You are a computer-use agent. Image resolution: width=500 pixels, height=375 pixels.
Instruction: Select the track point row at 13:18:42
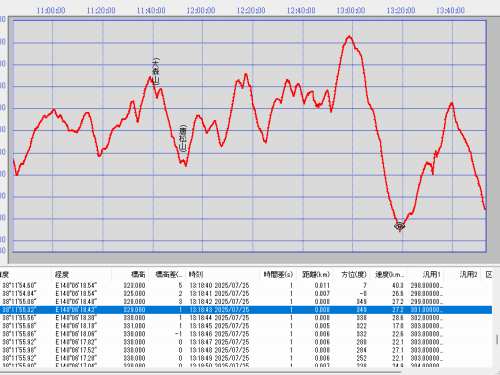coord(246,302)
